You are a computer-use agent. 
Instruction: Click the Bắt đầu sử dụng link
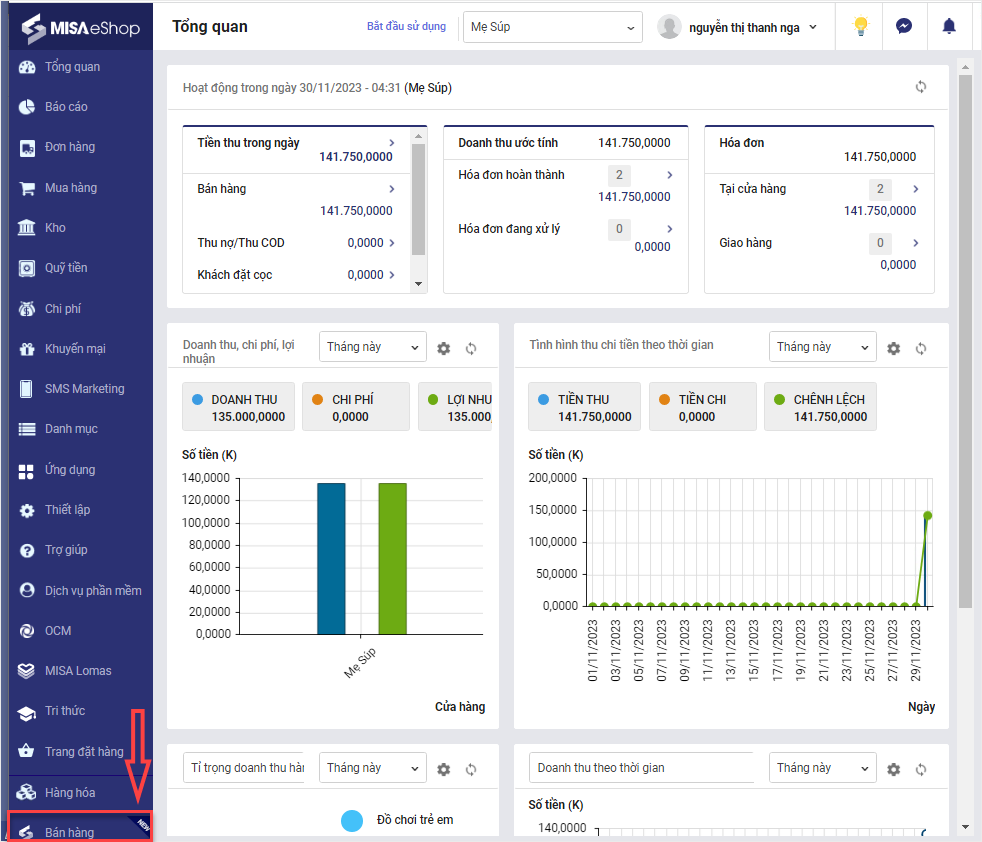click(x=406, y=27)
